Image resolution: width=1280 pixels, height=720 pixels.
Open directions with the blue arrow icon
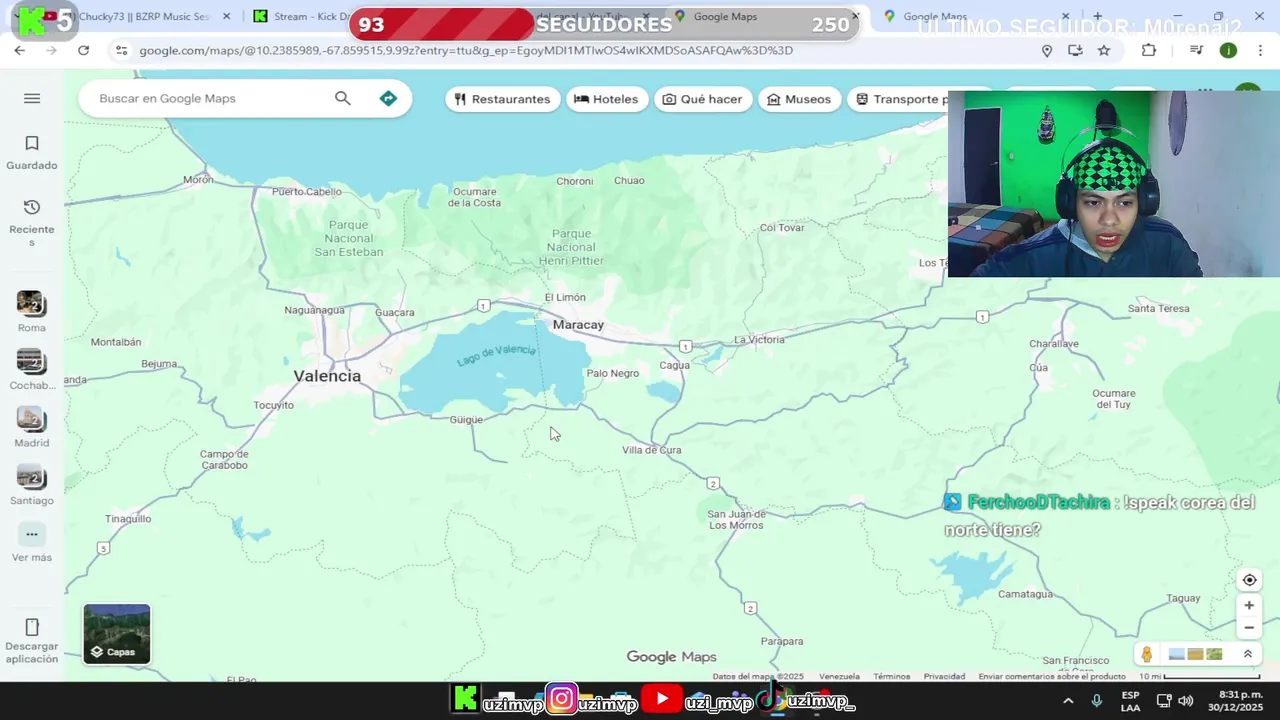[x=388, y=98]
